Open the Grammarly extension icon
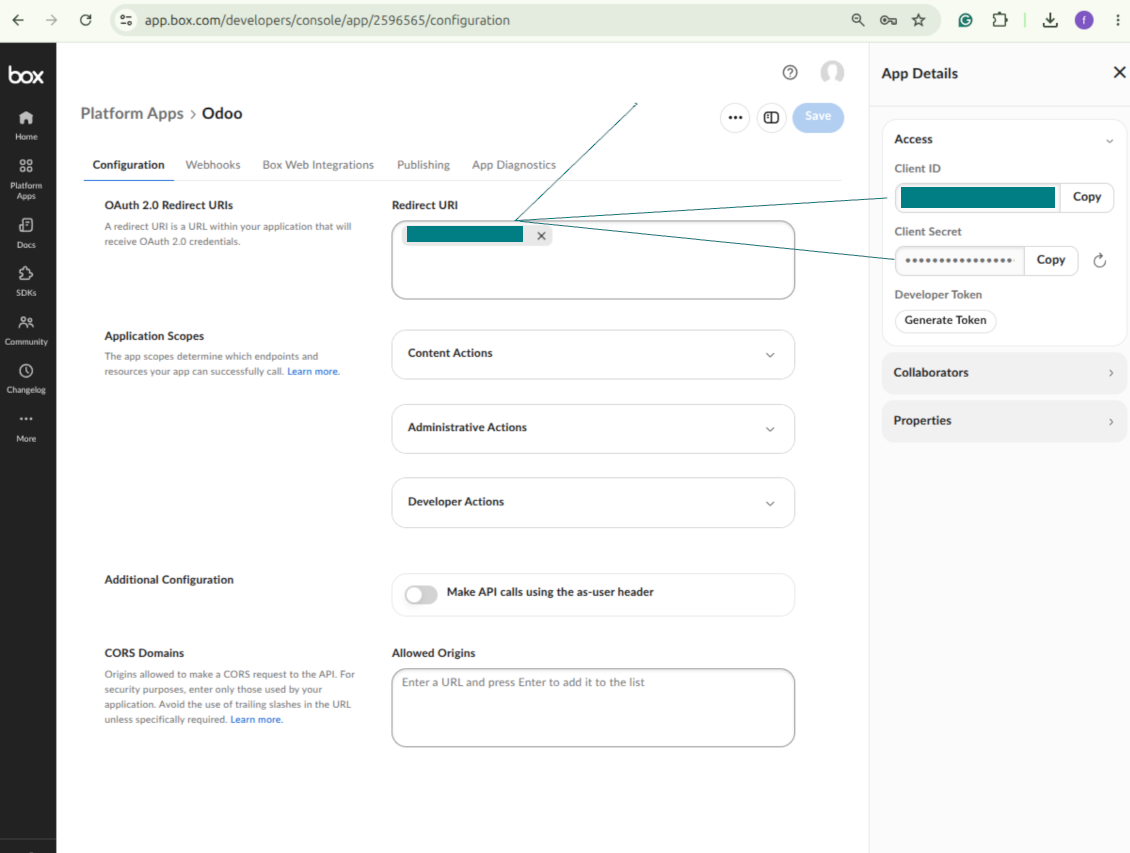Viewport: 1130px width, 853px height. click(966, 20)
